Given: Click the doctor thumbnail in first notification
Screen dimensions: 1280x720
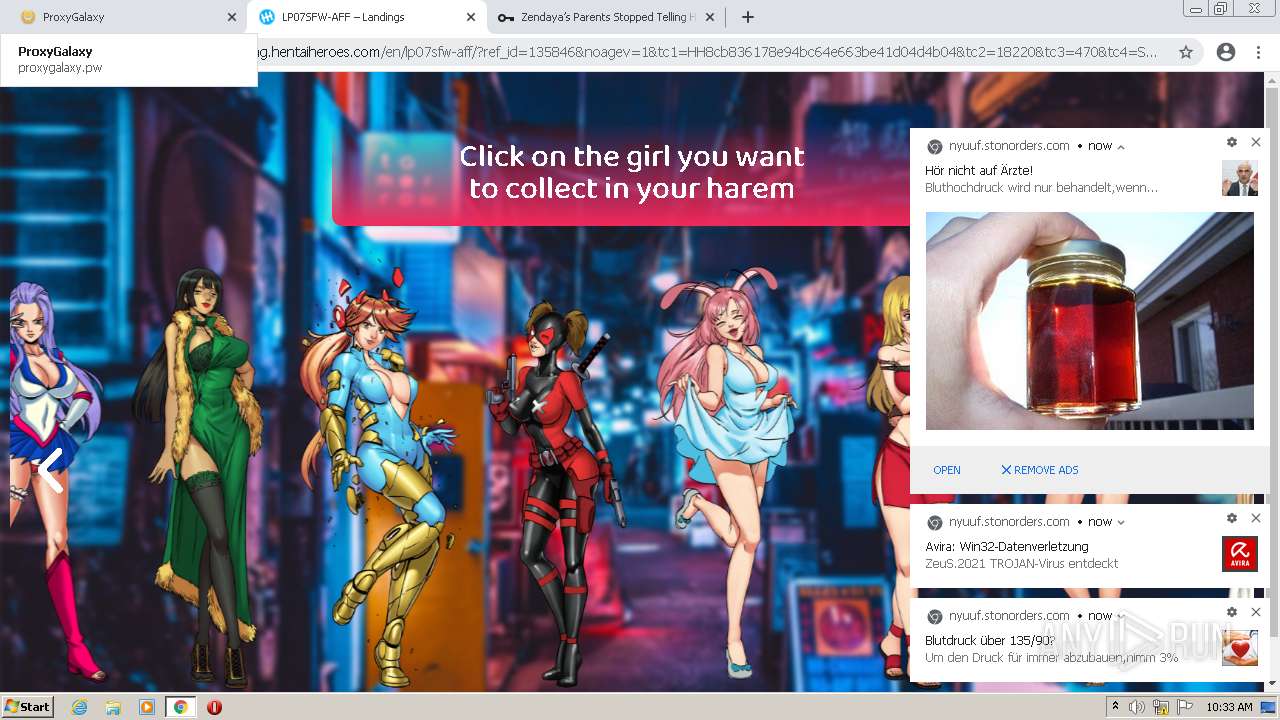Looking at the screenshot, I should (x=1240, y=178).
